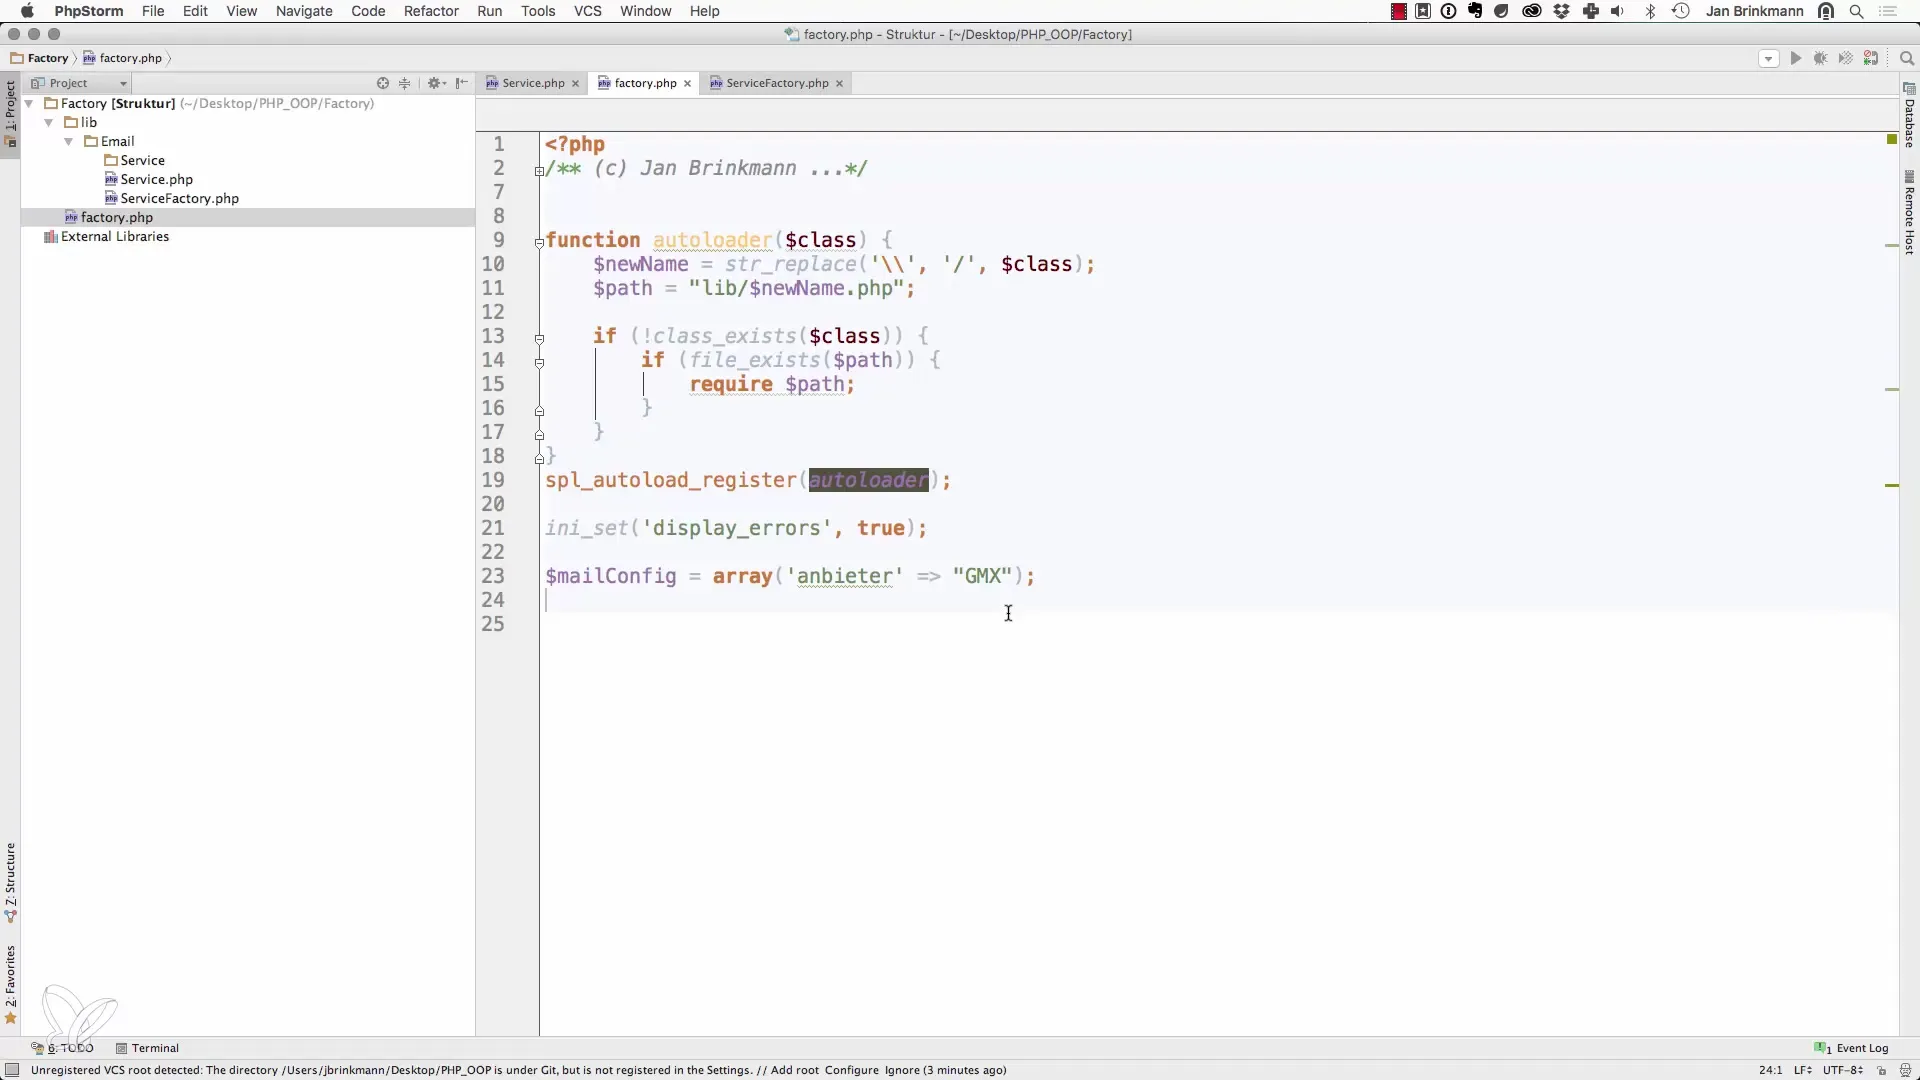Select External Libraries node

point(106,237)
